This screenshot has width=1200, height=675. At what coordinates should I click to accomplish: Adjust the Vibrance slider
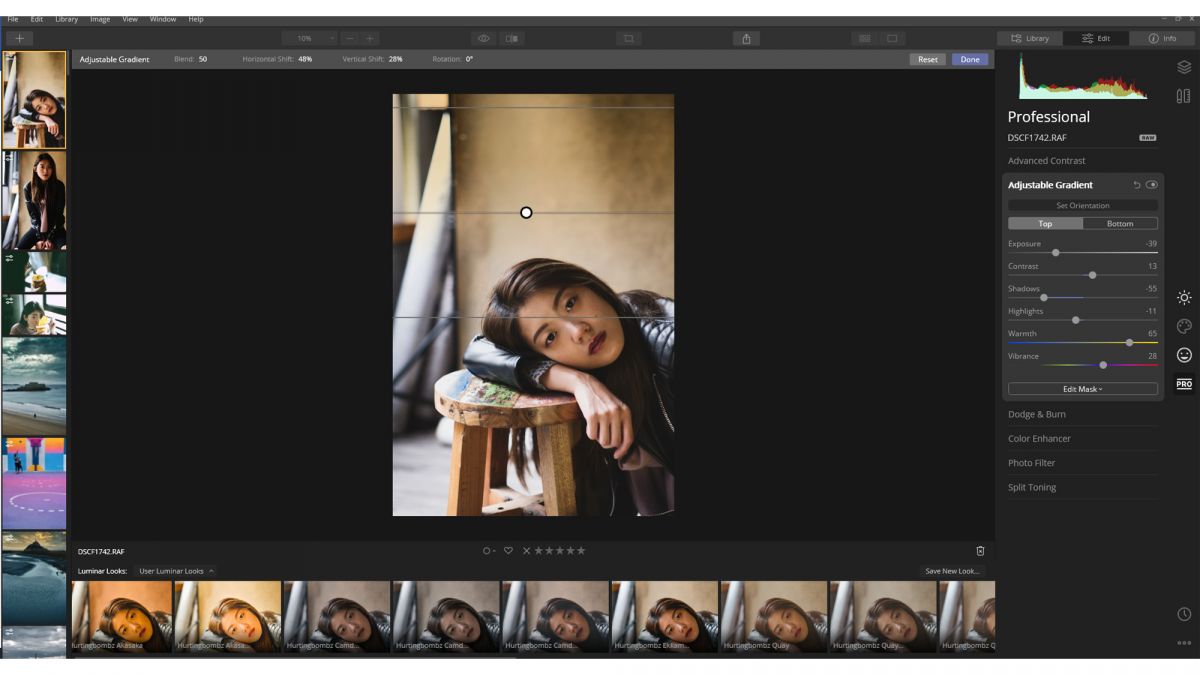1083,365
